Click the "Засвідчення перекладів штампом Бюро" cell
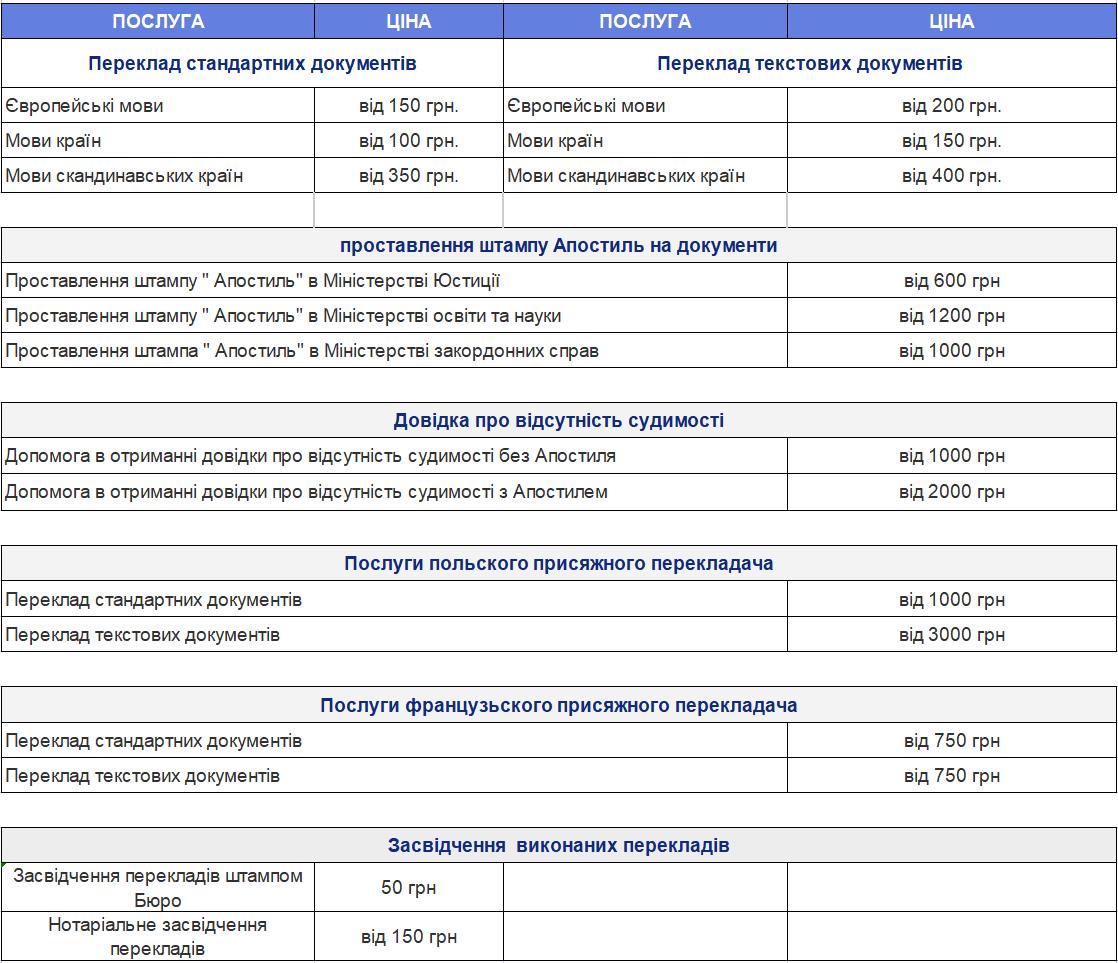Viewport: 1118px width, 963px height. (x=158, y=888)
